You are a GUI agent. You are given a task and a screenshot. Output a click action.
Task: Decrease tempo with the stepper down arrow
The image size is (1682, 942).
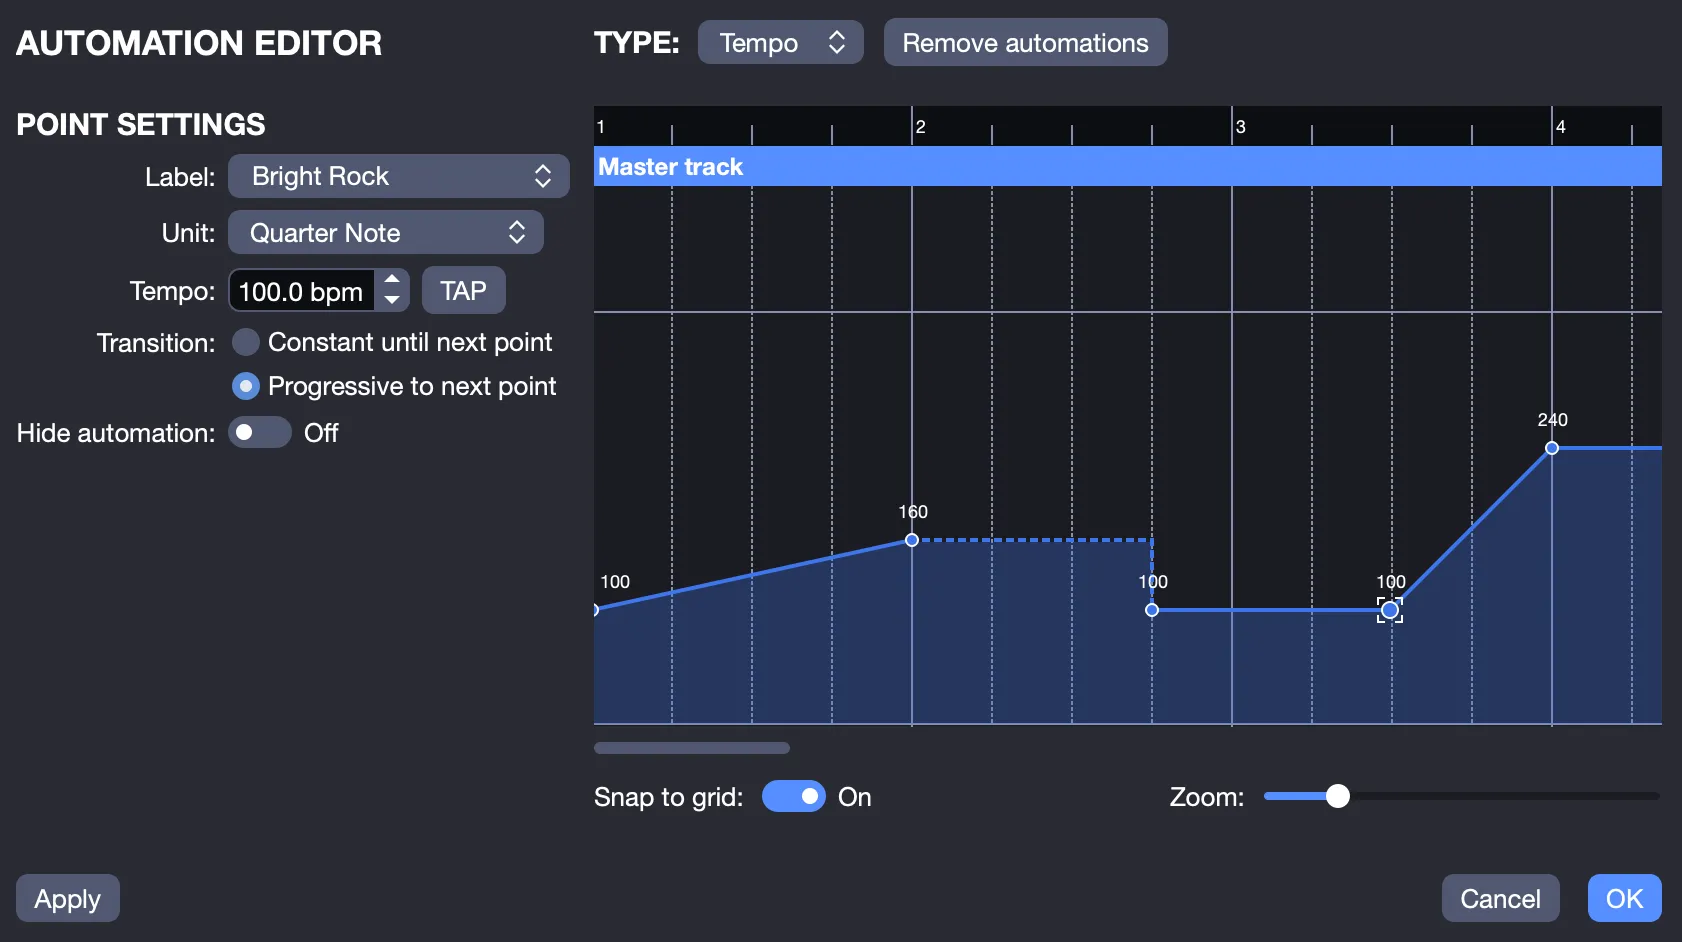click(392, 301)
